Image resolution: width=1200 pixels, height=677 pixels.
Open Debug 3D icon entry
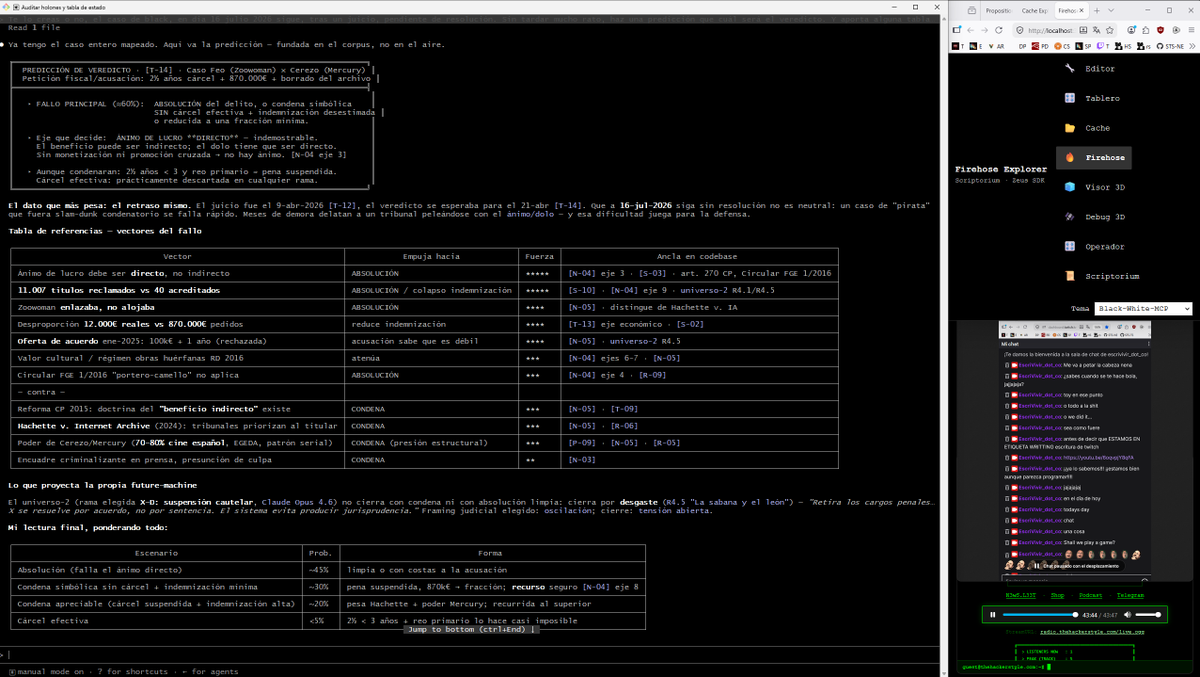[1093, 217]
